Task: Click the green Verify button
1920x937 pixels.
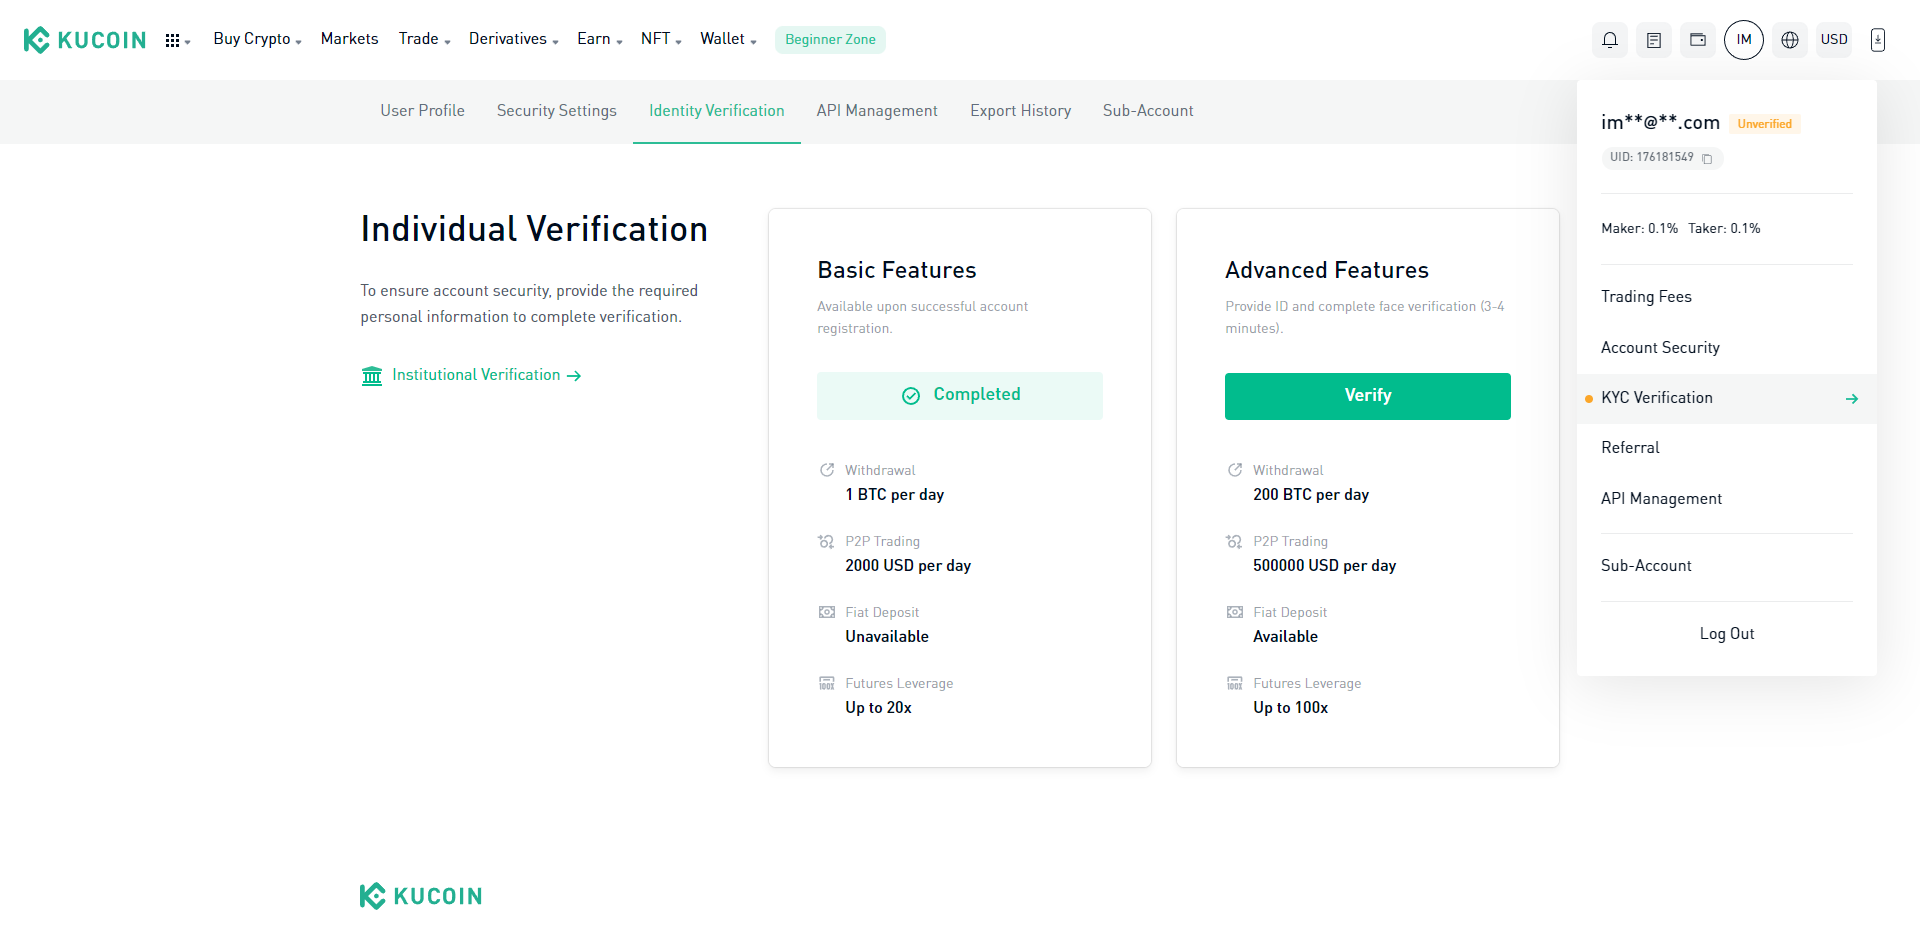Action: (1368, 396)
